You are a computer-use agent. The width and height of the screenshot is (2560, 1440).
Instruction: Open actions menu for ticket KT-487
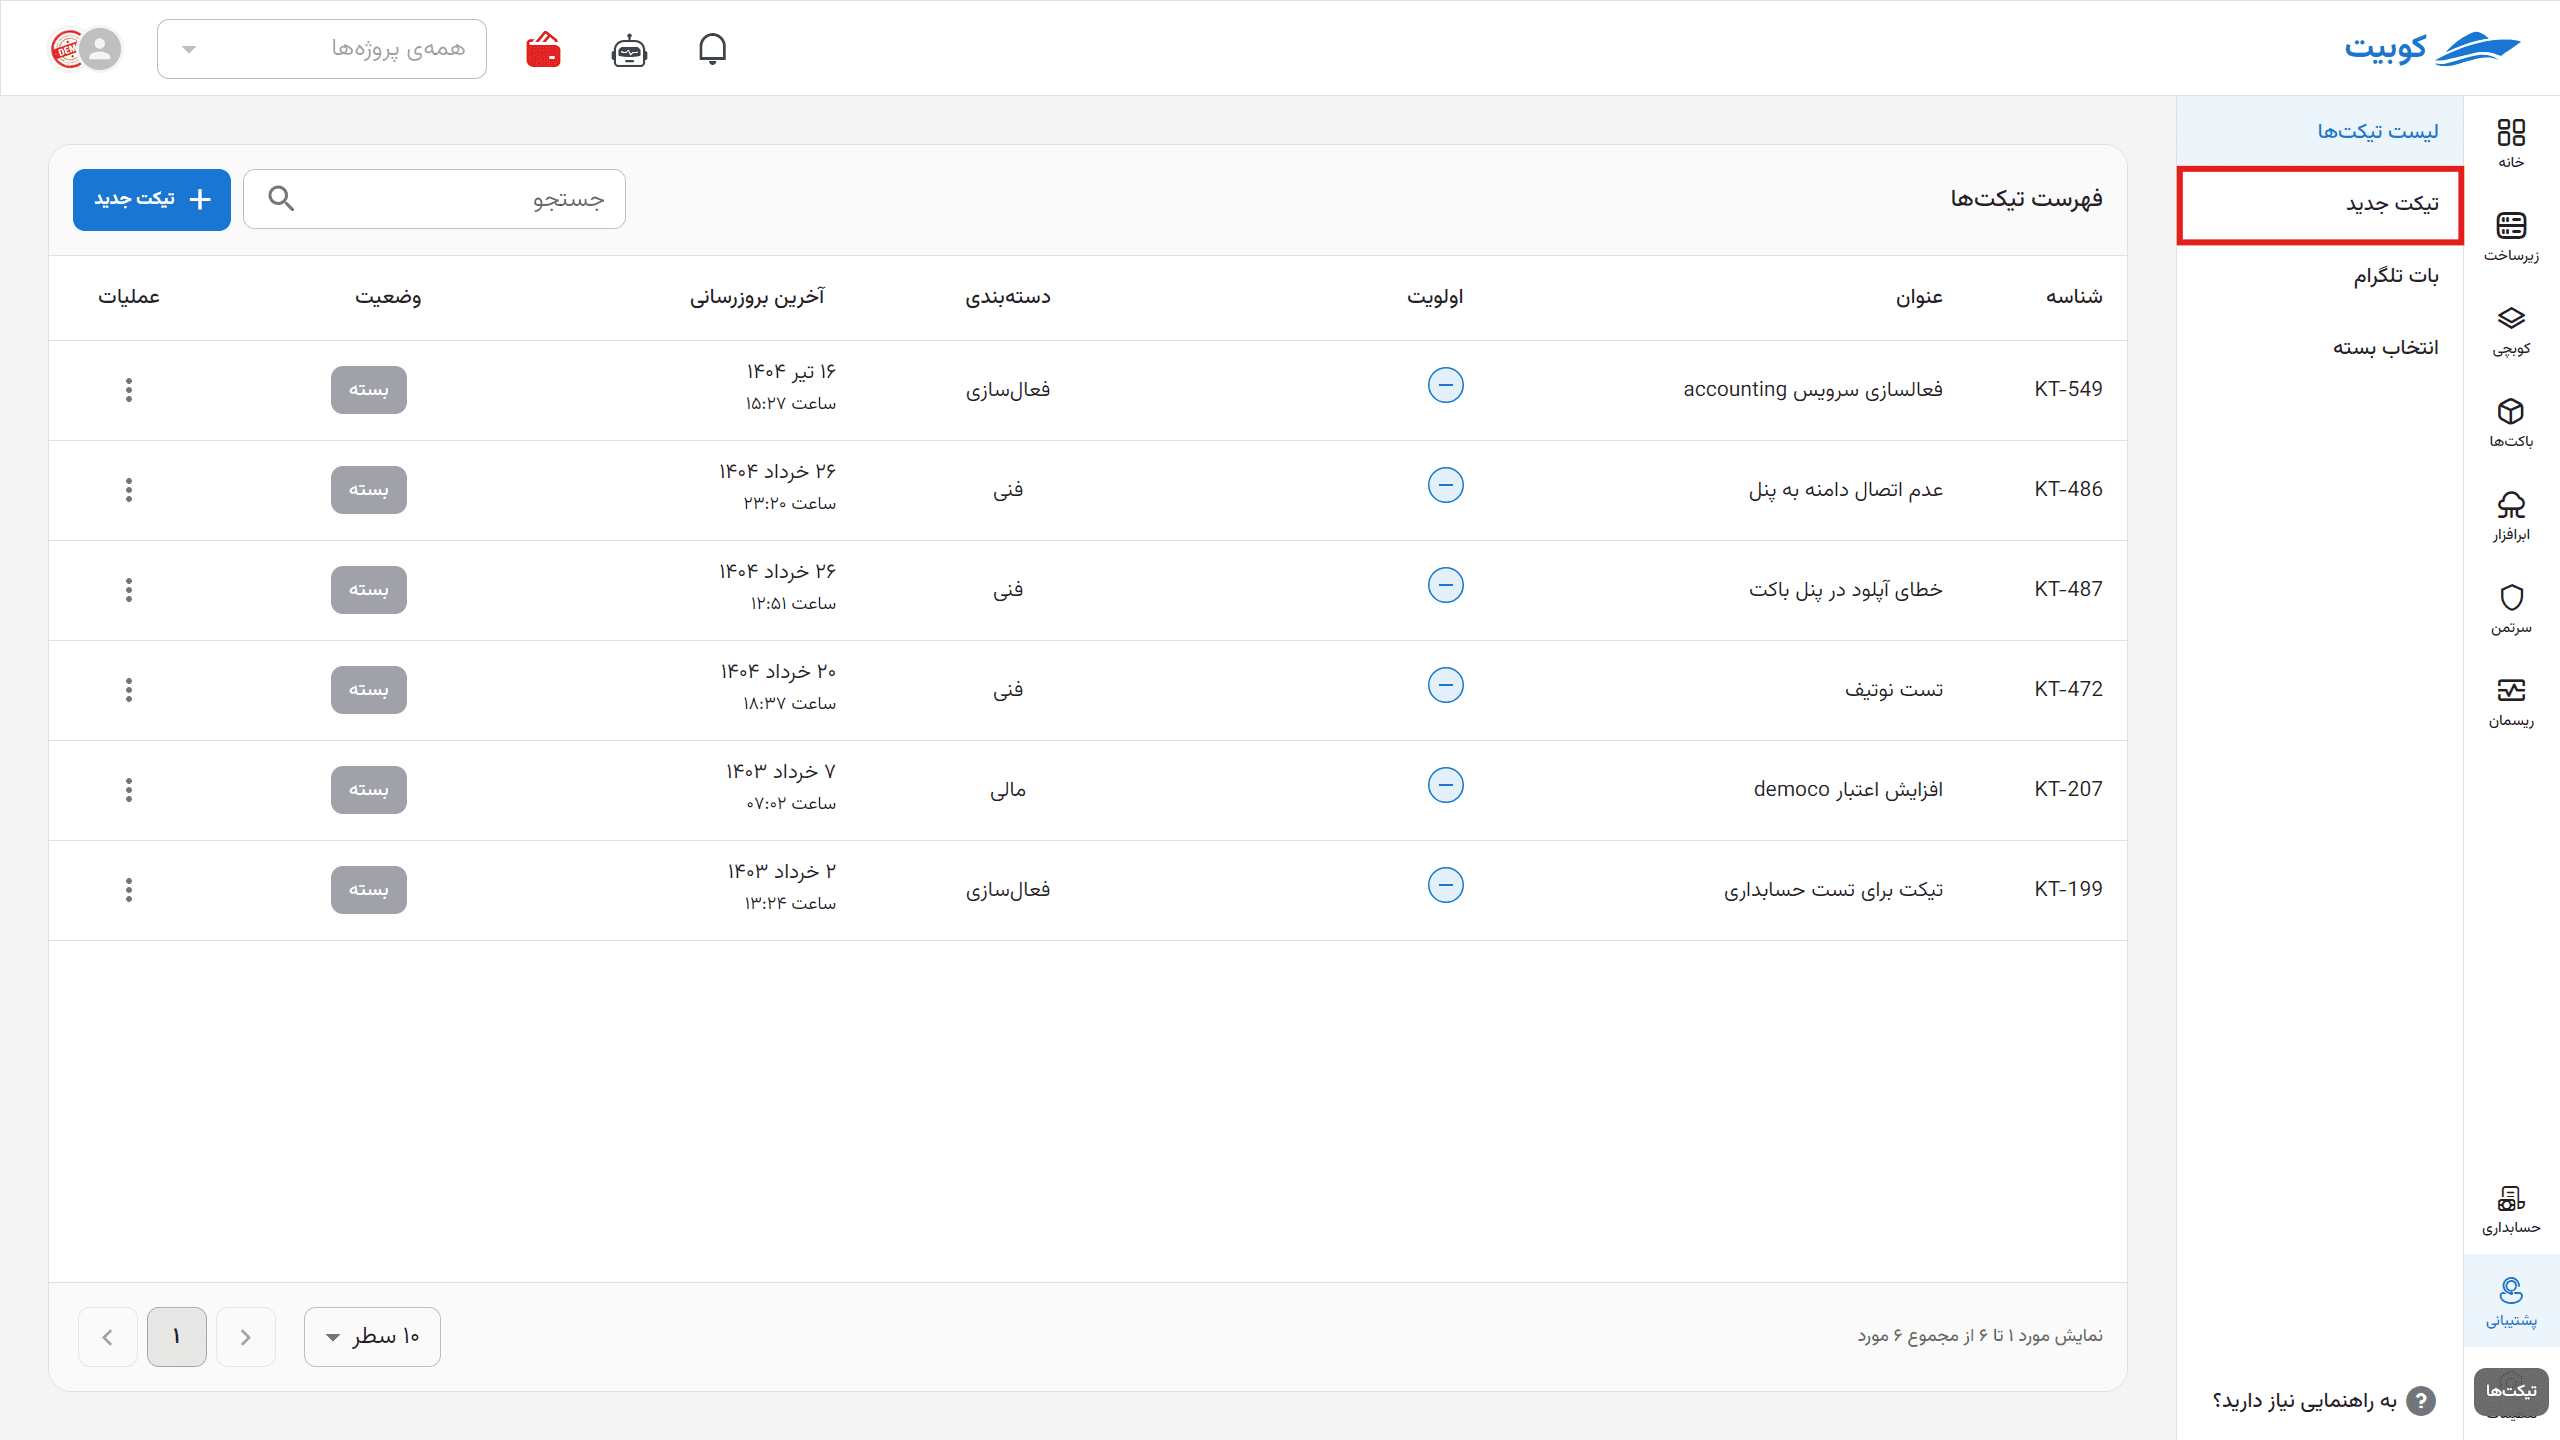129,590
